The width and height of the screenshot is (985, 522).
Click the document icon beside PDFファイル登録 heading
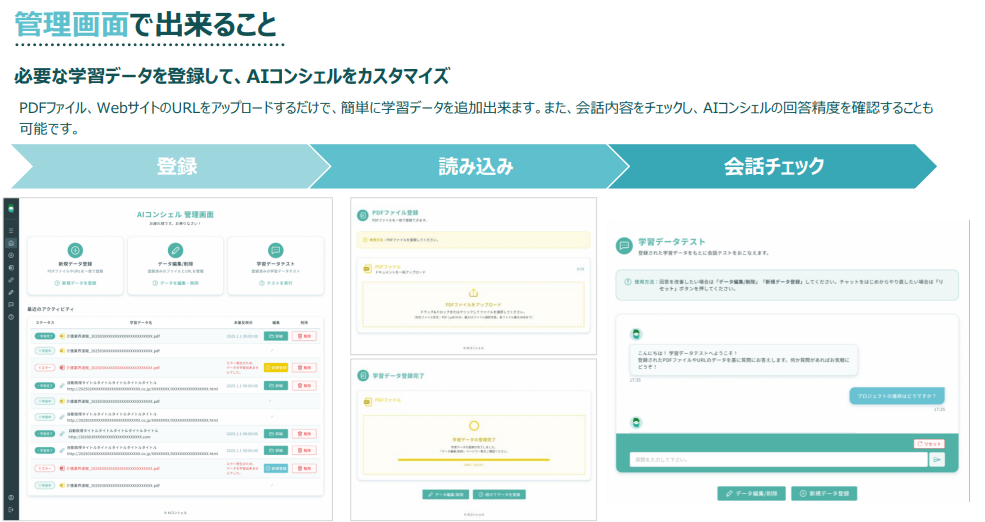[362, 215]
